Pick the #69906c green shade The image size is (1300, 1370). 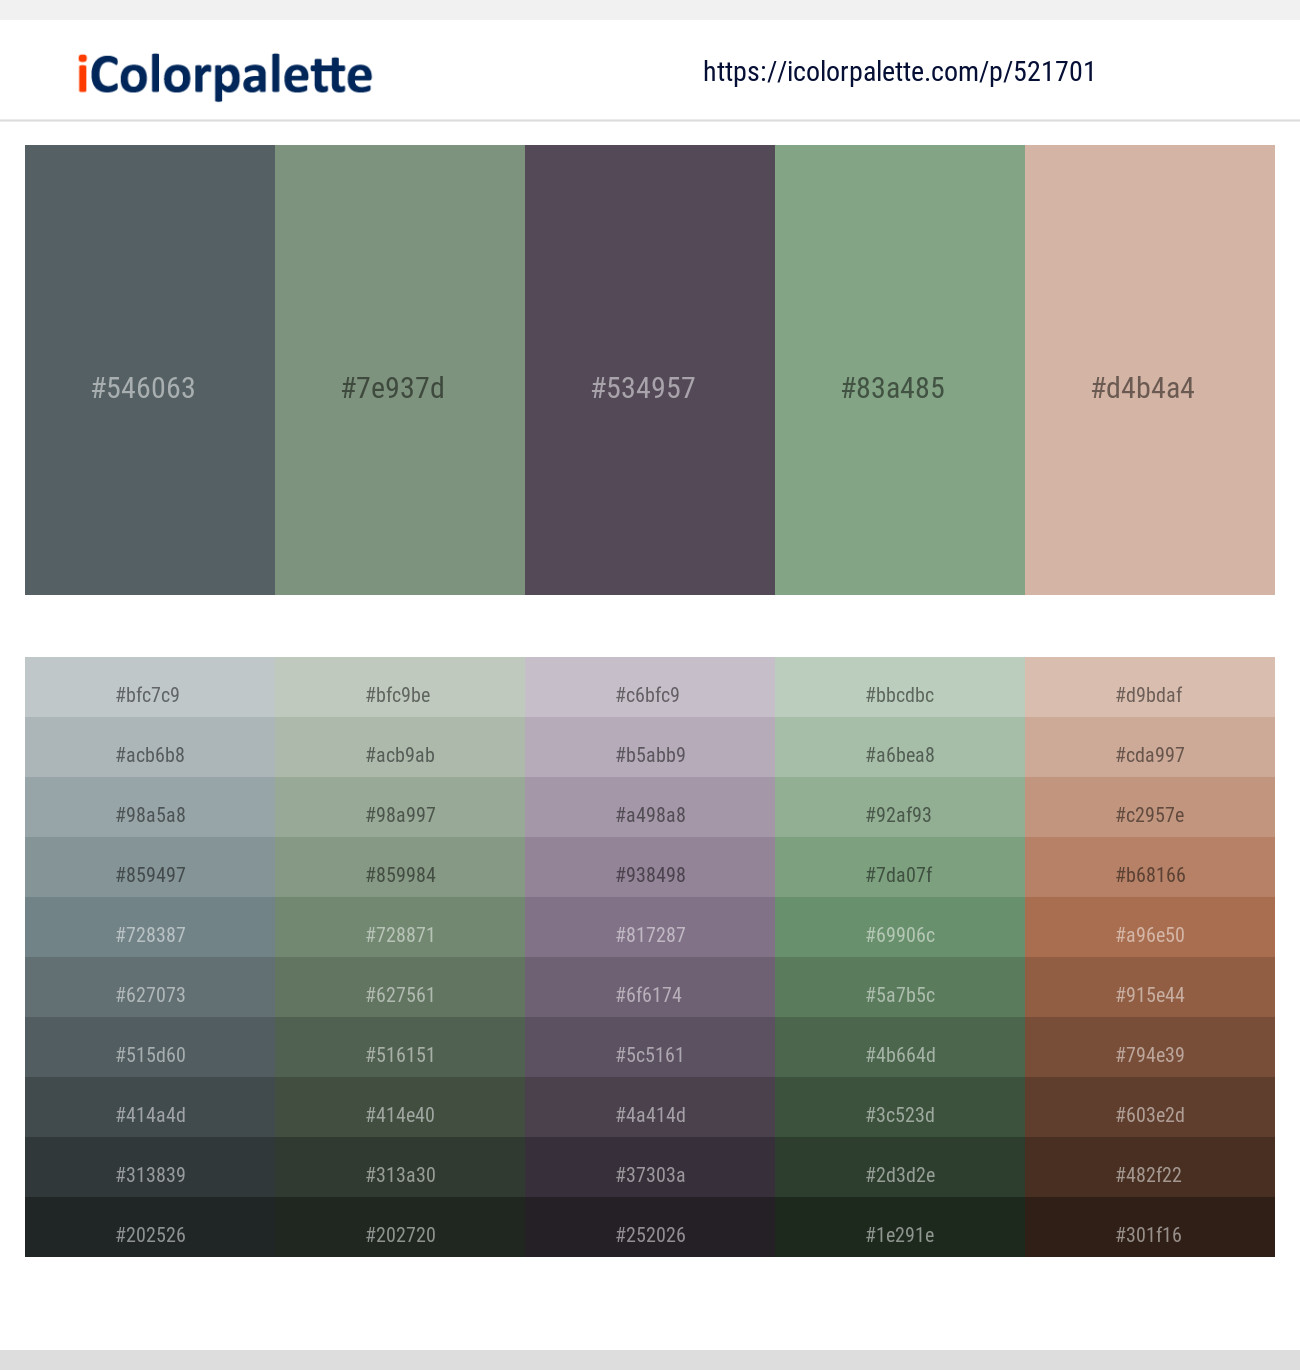click(x=899, y=934)
